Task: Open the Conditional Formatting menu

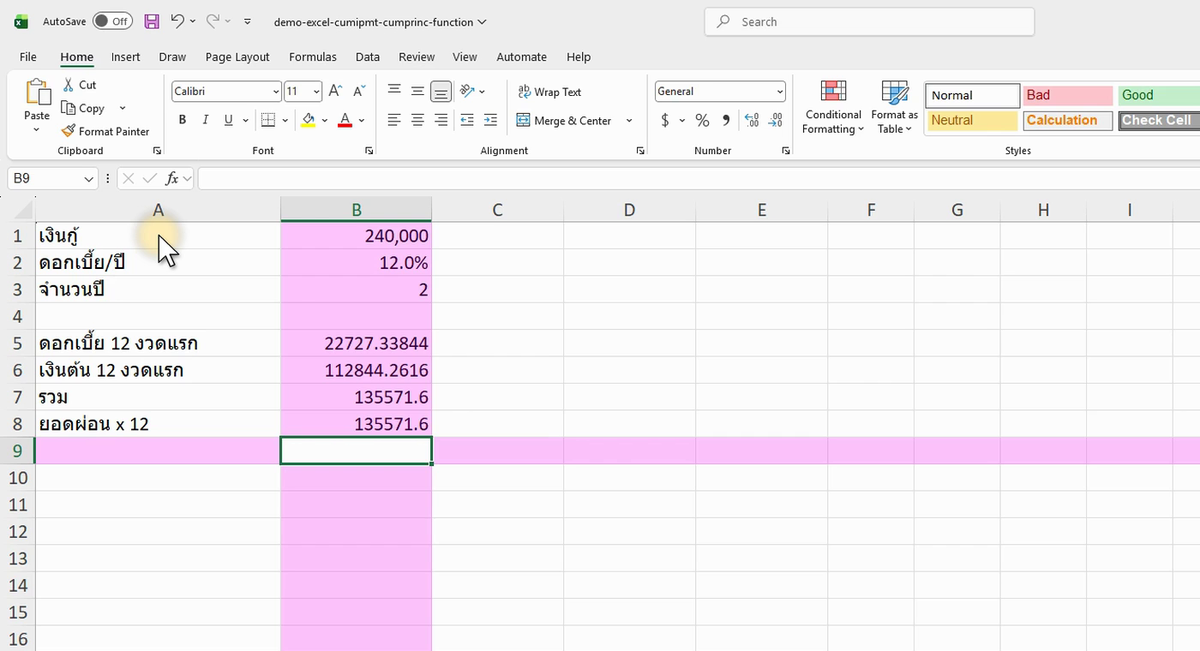Action: pos(833,107)
